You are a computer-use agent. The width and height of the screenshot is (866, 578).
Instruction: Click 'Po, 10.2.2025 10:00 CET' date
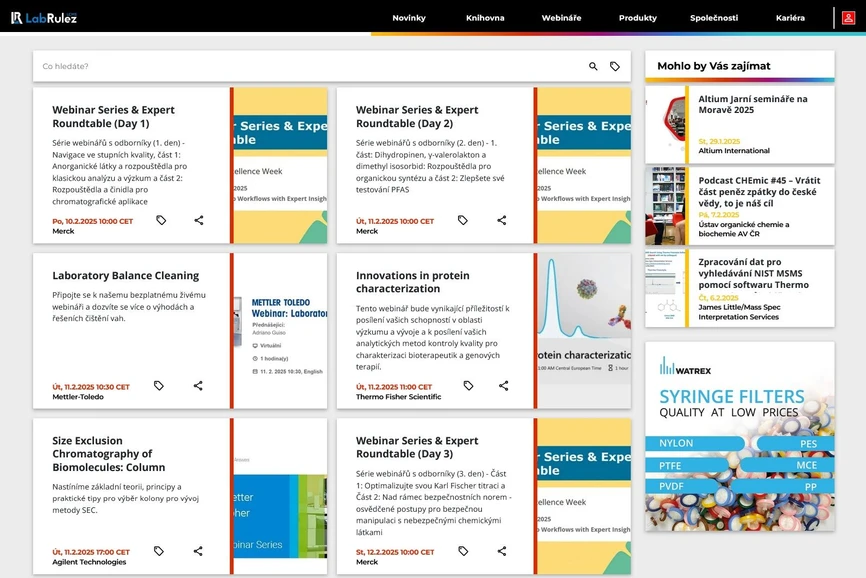point(93,221)
